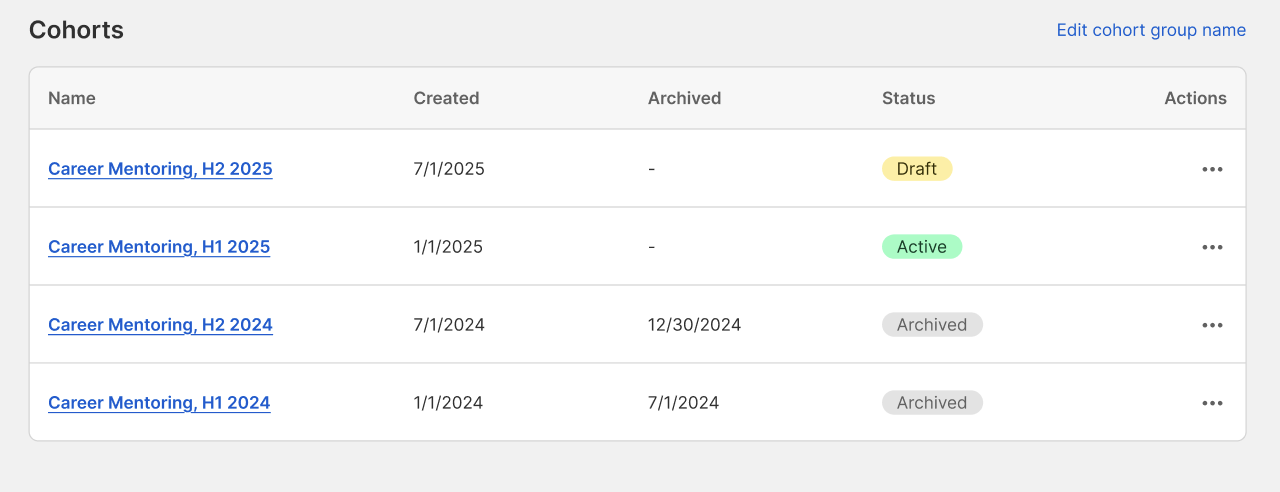The width and height of the screenshot is (1280, 492).
Task: Open actions menu for Career Mentoring, H1 2024
Action: tap(1212, 403)
